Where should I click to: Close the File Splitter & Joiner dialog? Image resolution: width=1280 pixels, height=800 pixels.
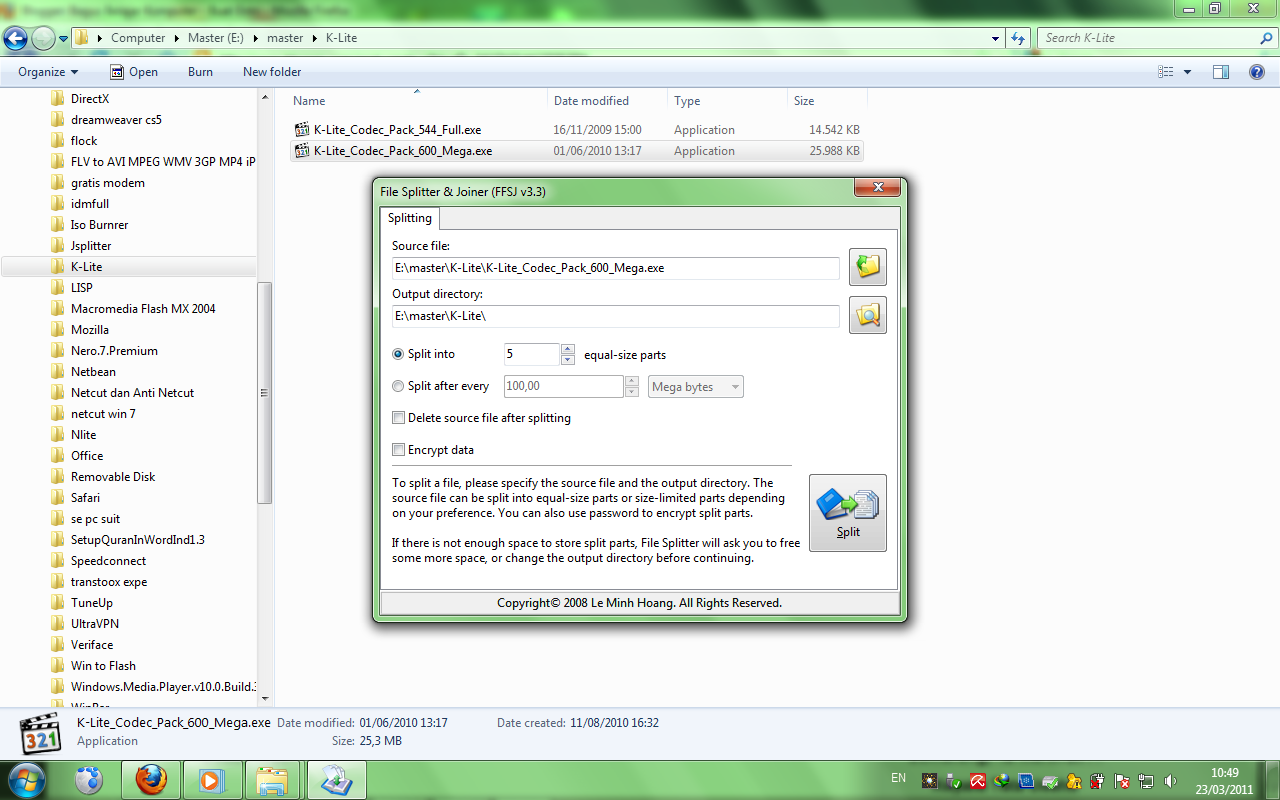point(877,187)
